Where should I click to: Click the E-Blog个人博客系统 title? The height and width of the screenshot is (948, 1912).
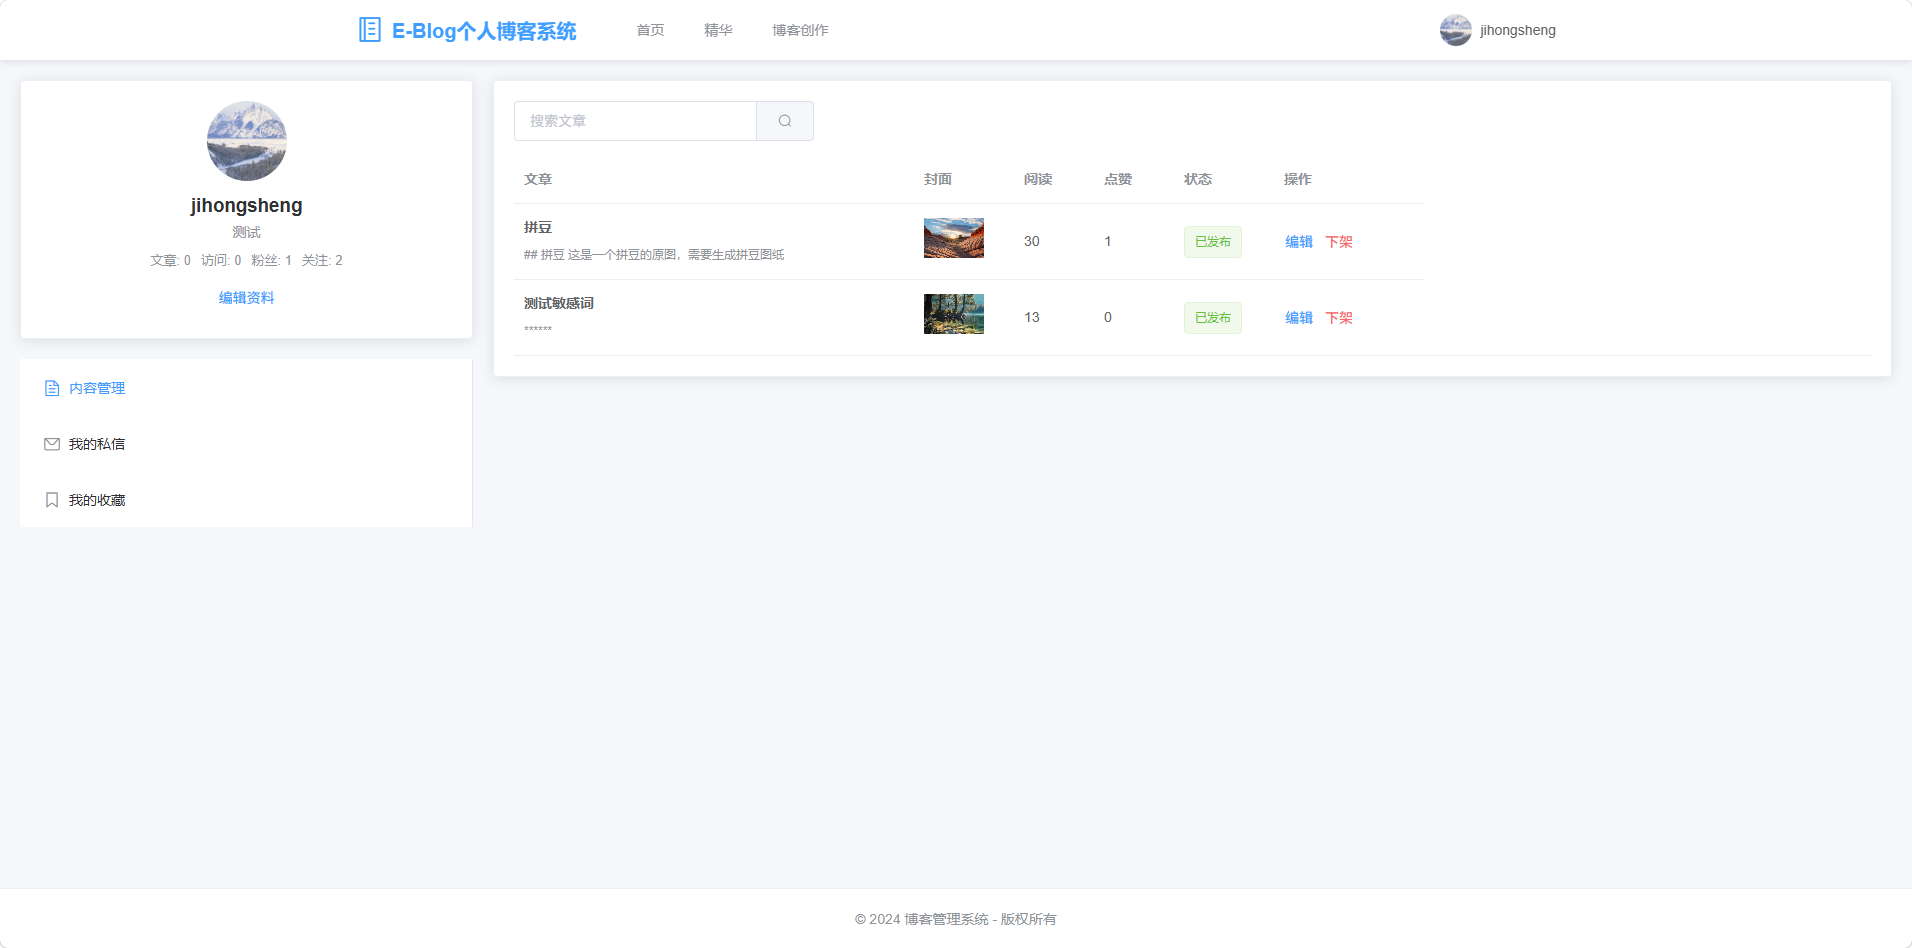coord(484,31)
